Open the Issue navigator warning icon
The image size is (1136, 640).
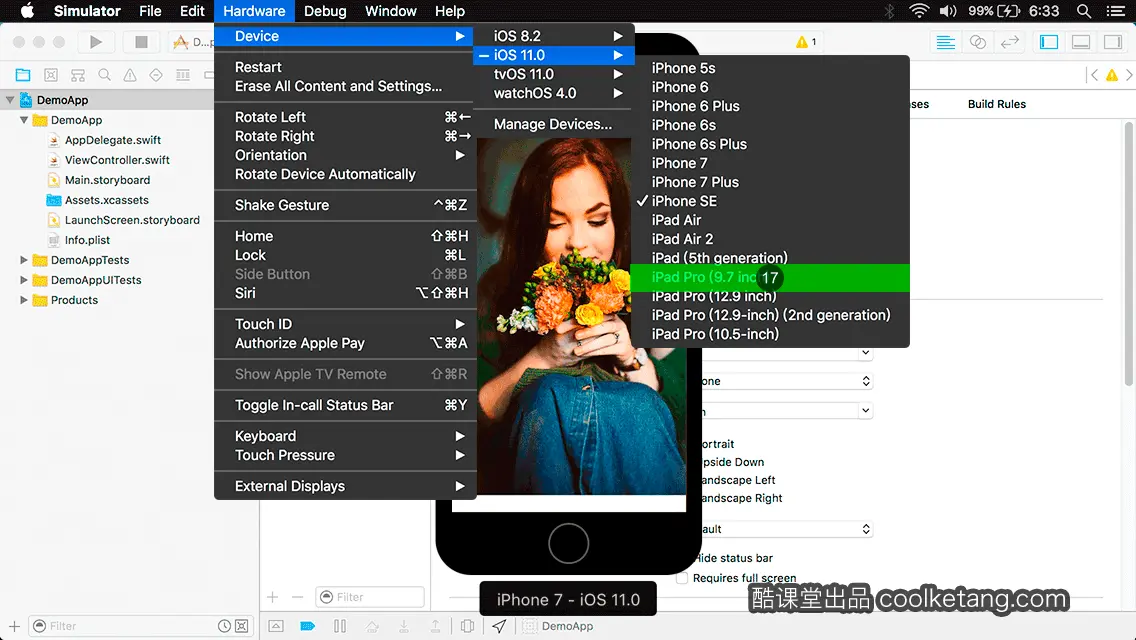(130, 75)
